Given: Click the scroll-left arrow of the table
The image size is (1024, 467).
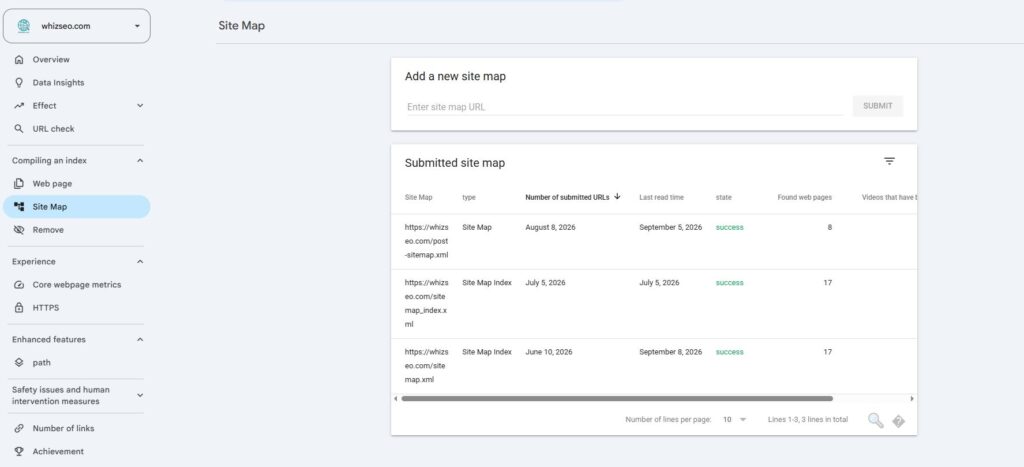Looking at the screenshot, I should (395, 398).
